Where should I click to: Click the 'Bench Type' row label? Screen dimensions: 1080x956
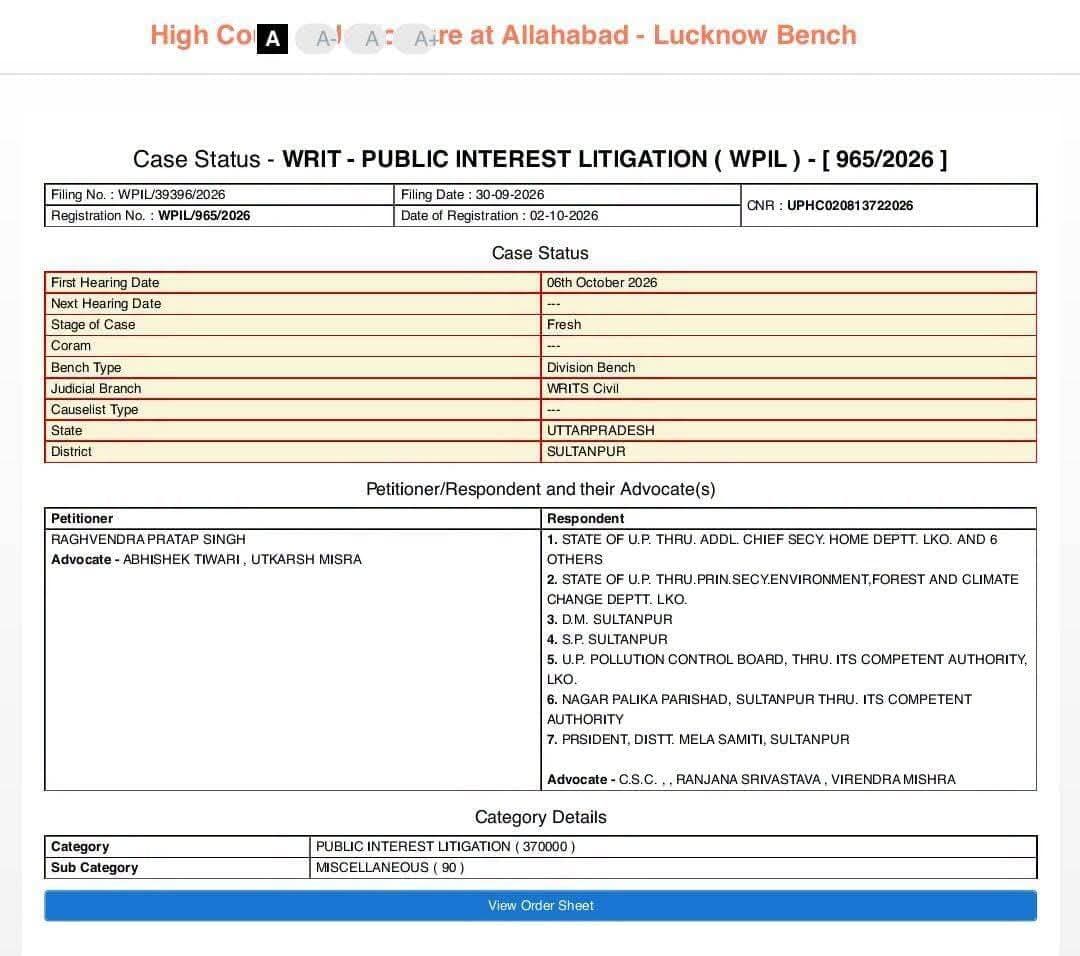pos(86,367)
